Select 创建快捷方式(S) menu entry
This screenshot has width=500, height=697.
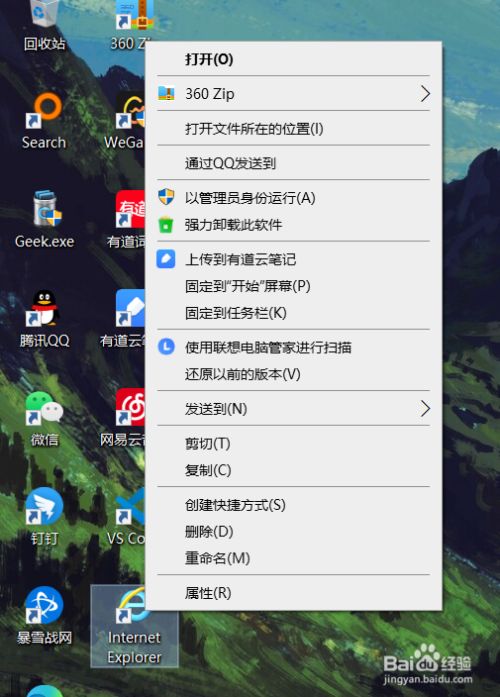point(294,505)
